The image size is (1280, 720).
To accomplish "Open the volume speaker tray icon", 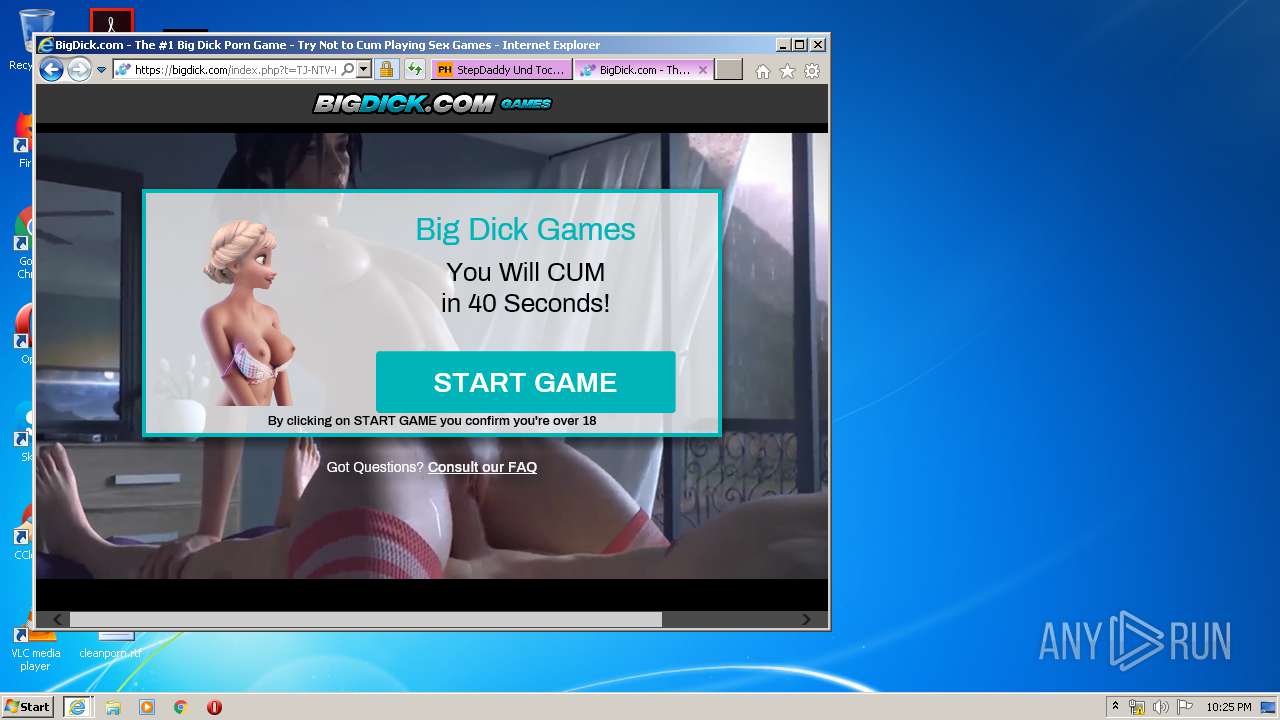I will pos(1161,707).
